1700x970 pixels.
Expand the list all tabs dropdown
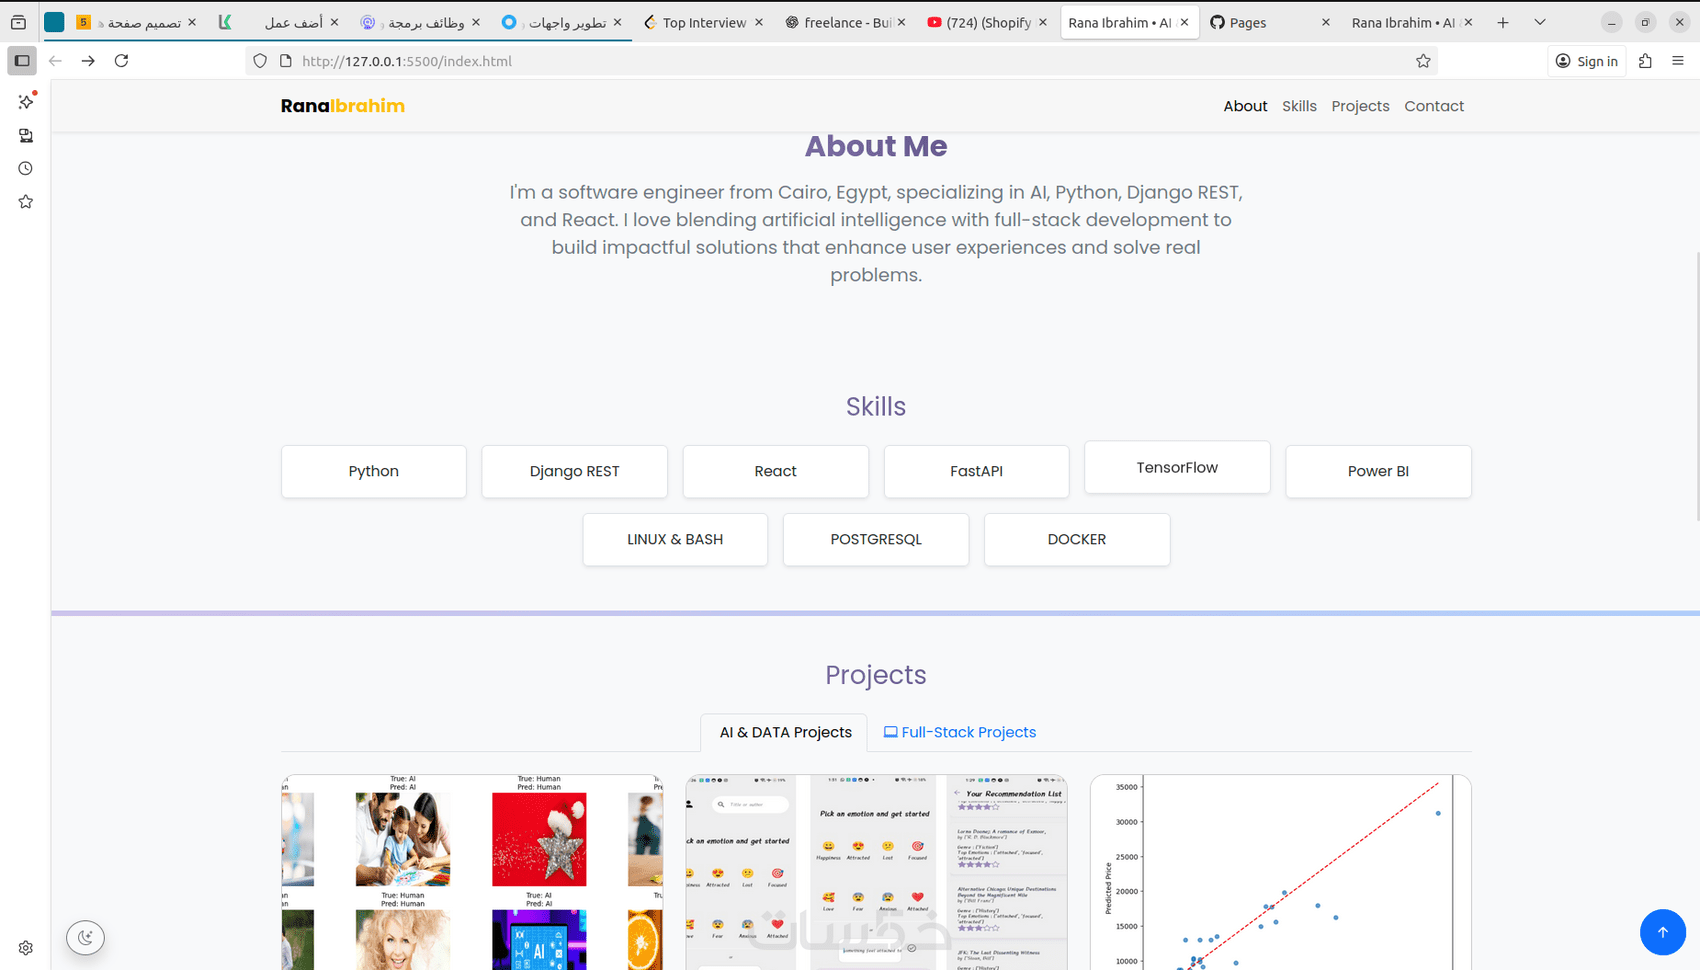coord(1540,22)
